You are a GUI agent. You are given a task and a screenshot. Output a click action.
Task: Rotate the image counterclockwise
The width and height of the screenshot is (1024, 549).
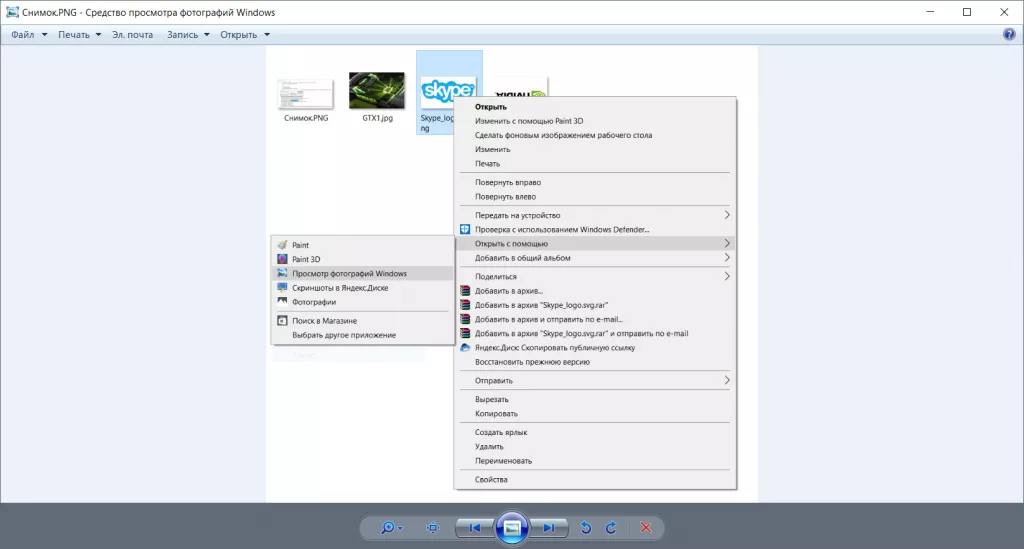pos(586,527)
